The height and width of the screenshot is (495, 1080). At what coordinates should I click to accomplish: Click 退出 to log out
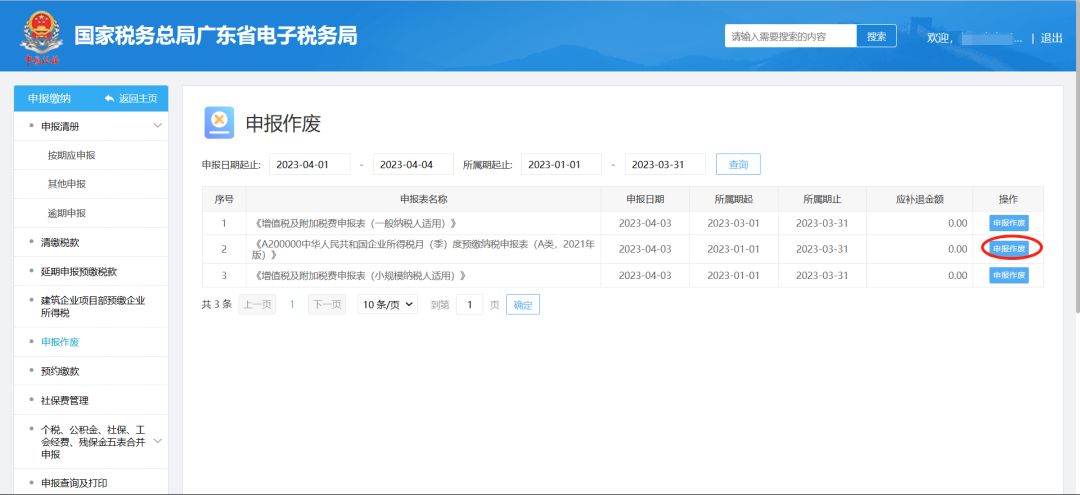(x=1052, y=38)
